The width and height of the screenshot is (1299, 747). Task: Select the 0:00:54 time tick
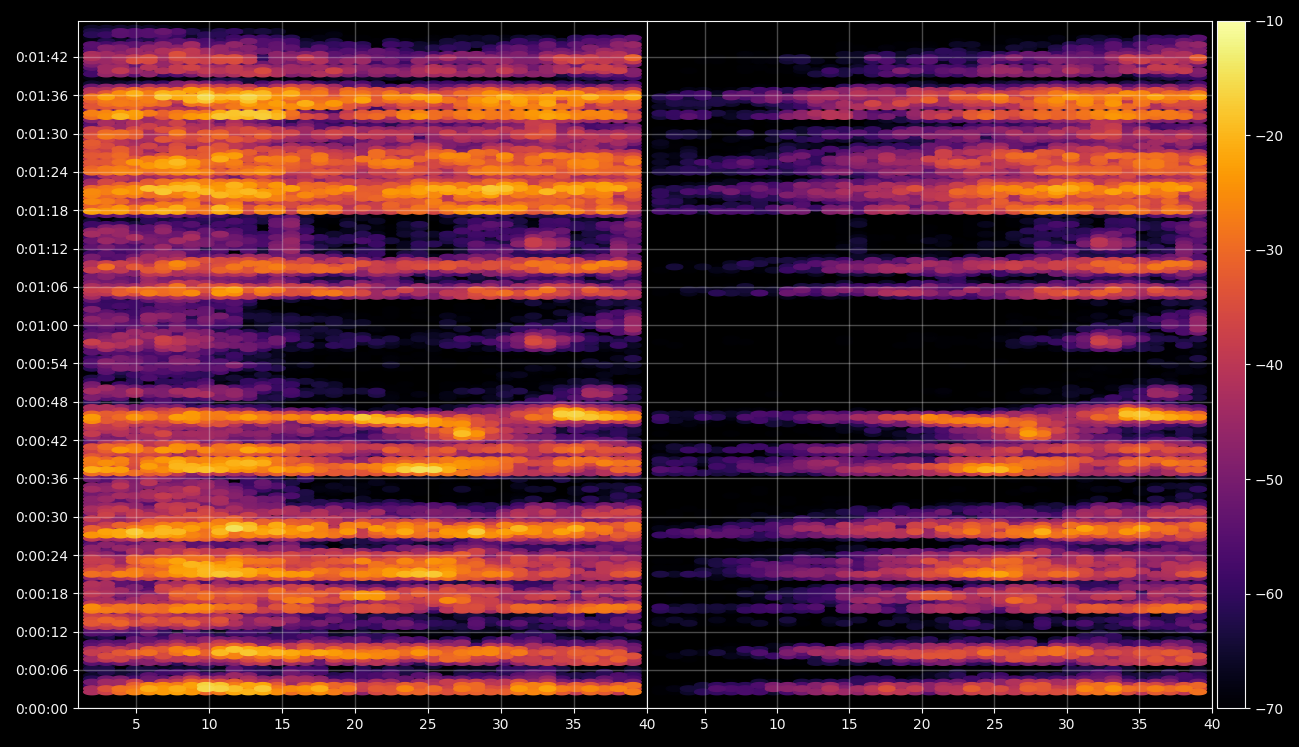pos(41,364)
